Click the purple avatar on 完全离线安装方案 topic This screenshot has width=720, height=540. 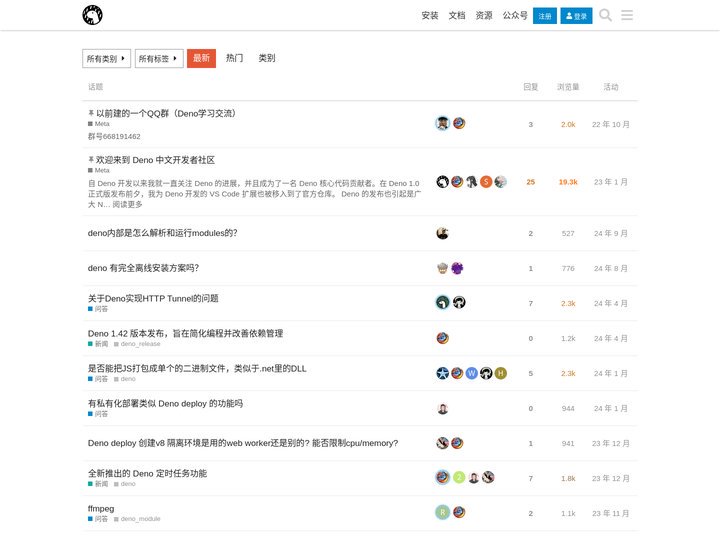coord(457,268)
